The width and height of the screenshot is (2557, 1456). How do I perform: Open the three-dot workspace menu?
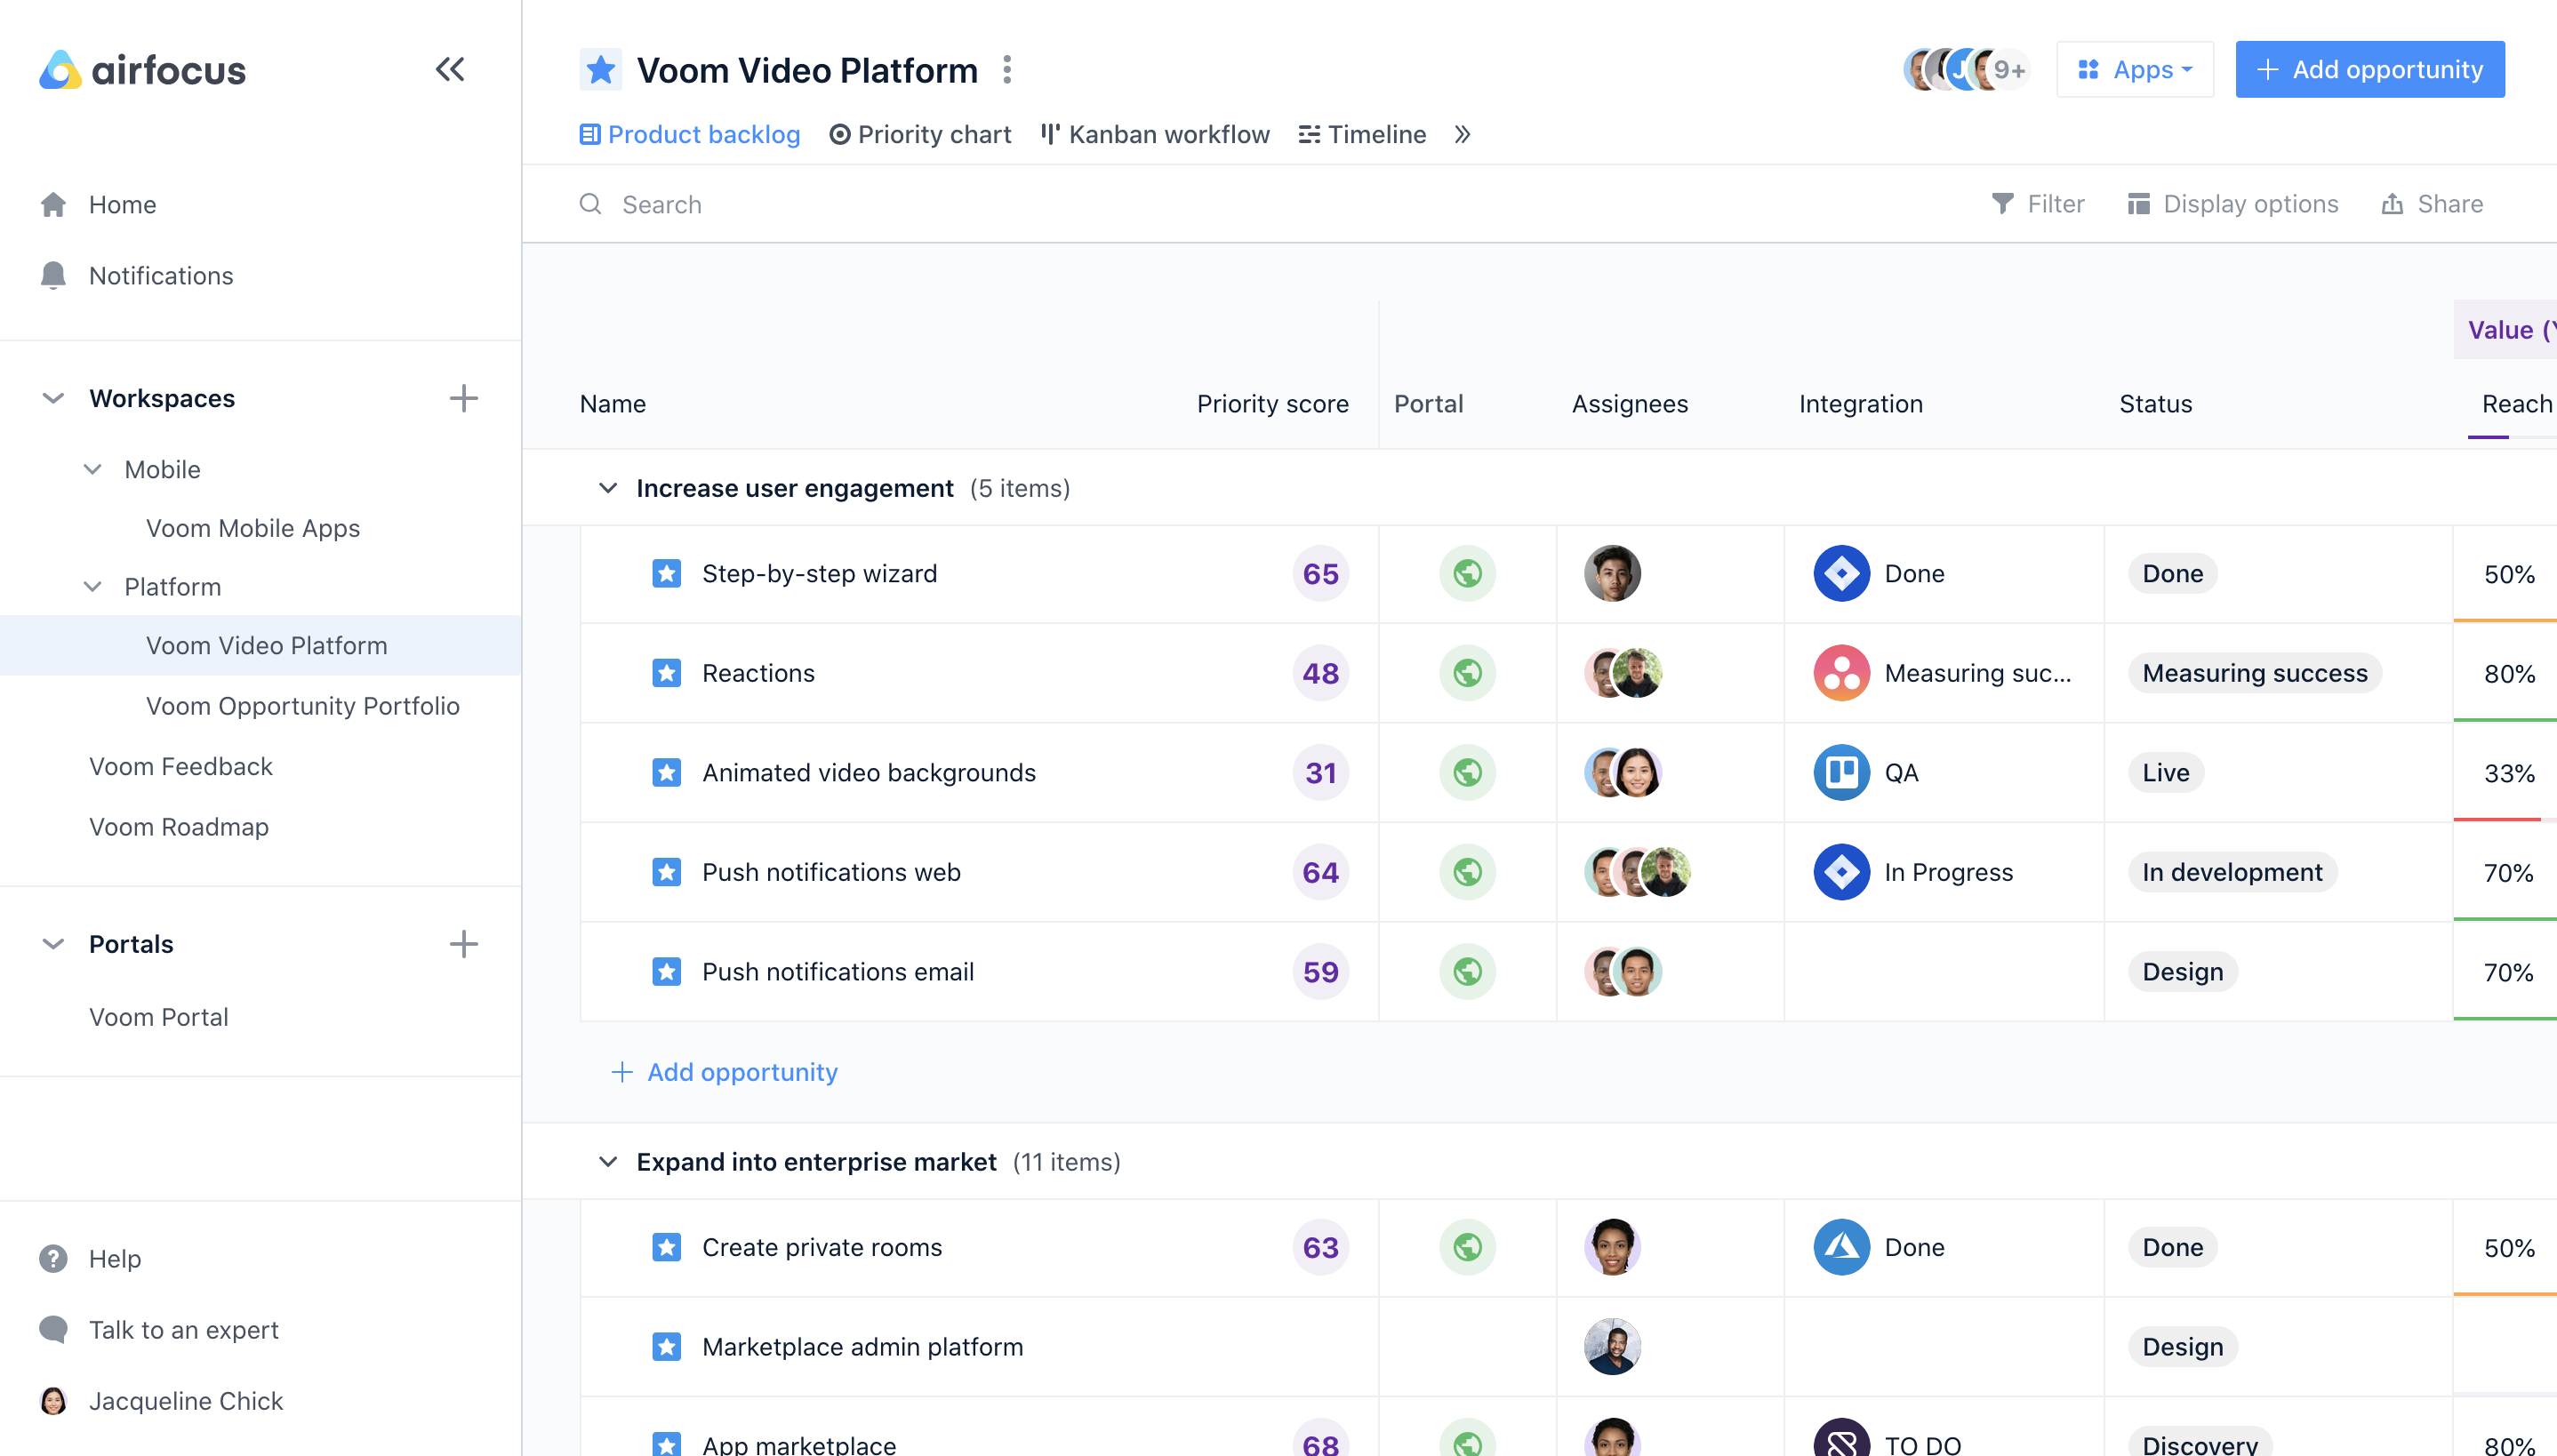point(1007,70)
